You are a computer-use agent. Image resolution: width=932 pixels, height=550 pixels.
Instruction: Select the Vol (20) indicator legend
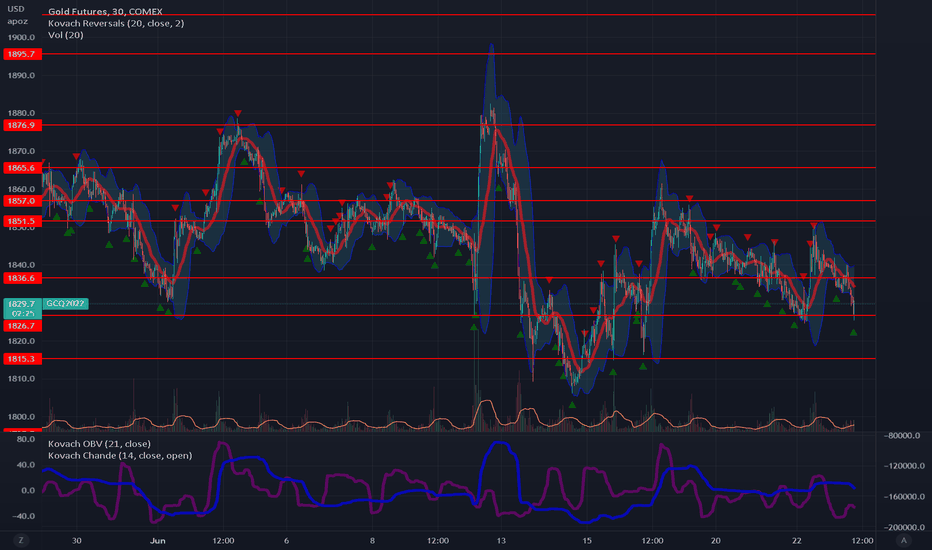(x=65, y=35)
